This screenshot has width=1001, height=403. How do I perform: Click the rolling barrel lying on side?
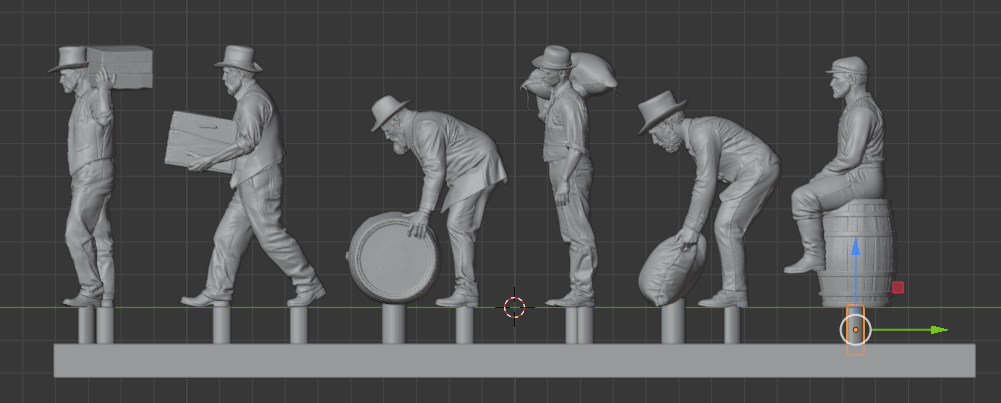click(x=394, y=258)
